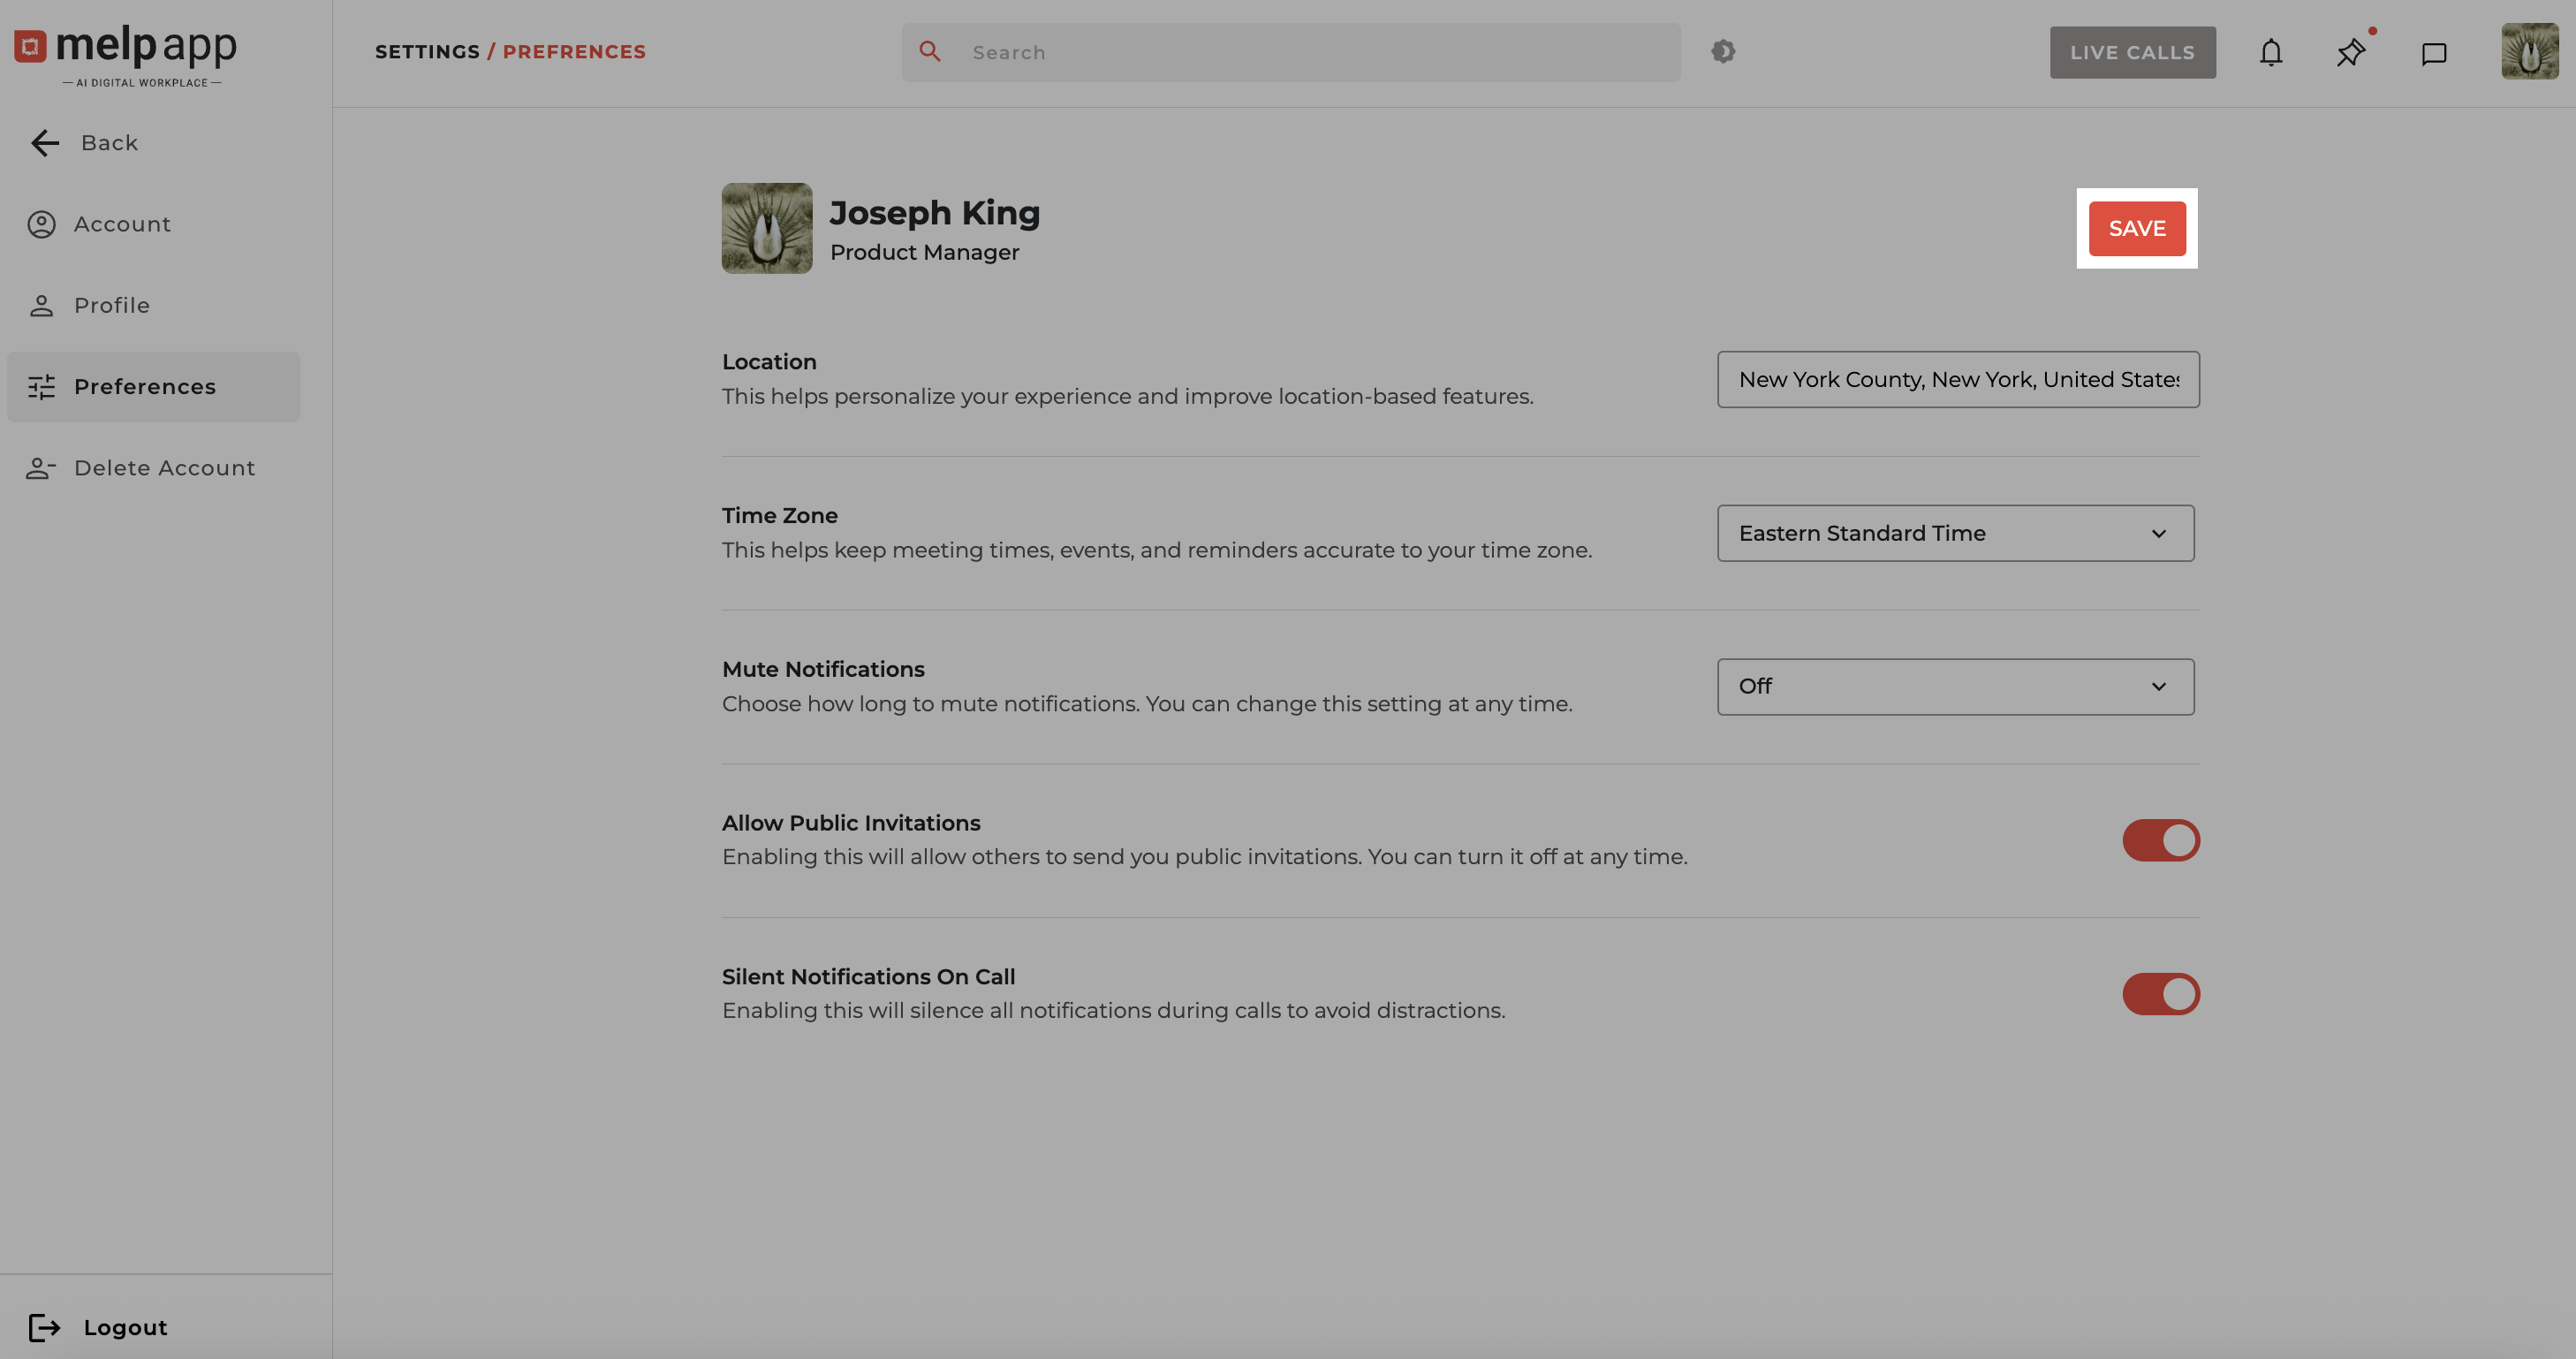Go to Profile settings page

click(x=111, y=305)
